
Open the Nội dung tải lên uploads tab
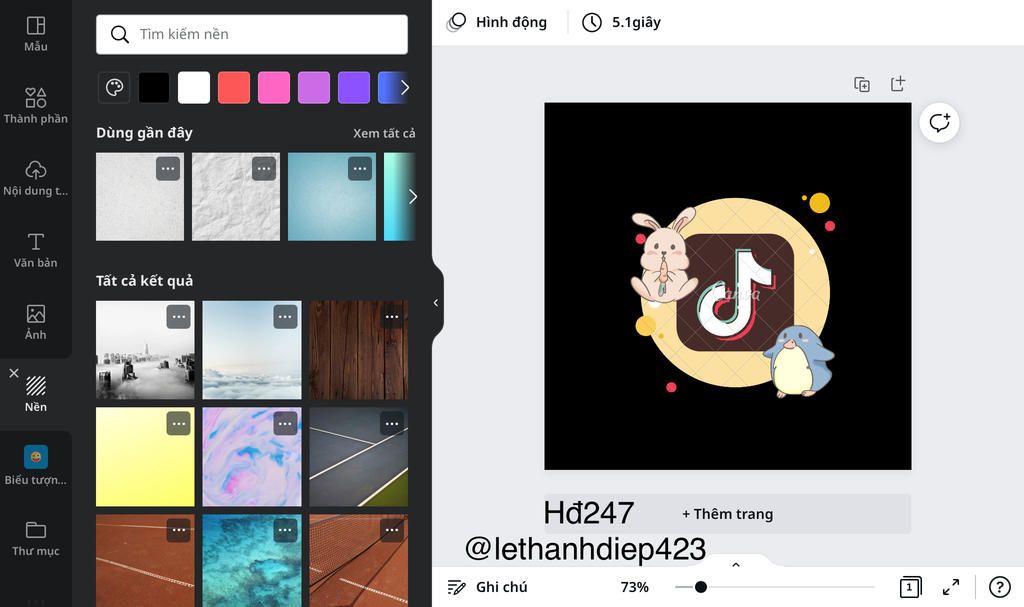pos(35,178)
